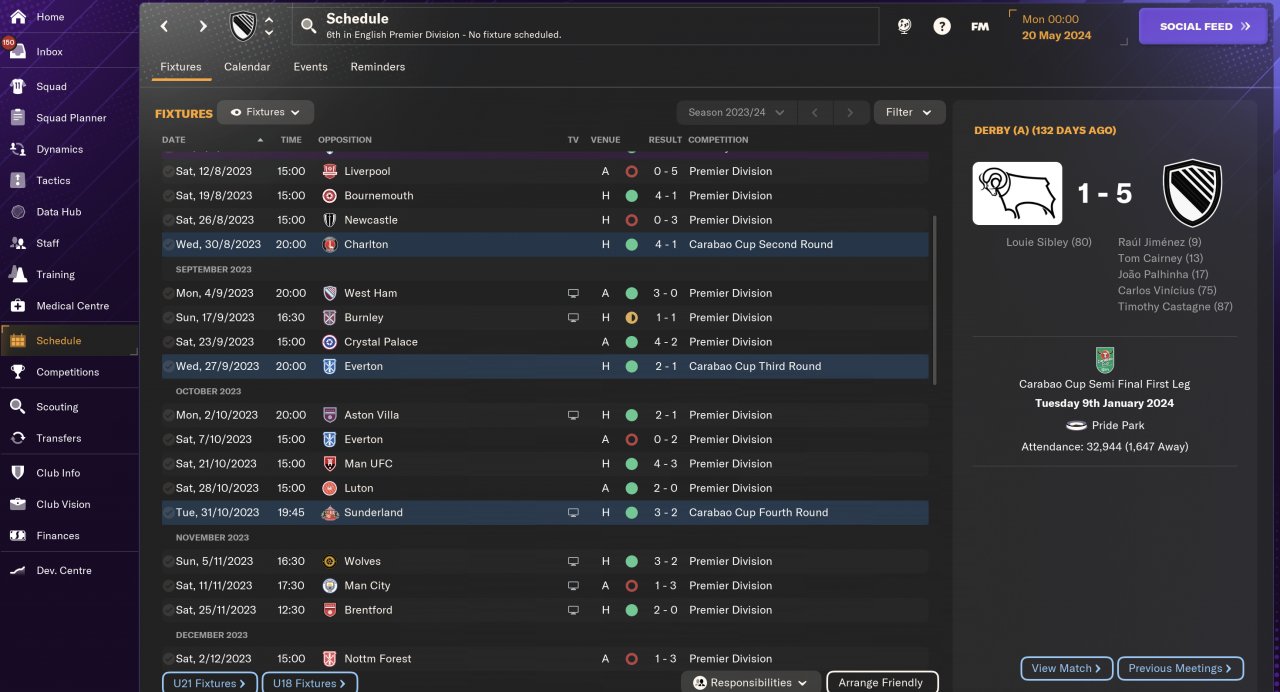Image resolution: width=1280 pixels, height=692 pixels.
Task: Click the FM logo icon
Action: 980,27
